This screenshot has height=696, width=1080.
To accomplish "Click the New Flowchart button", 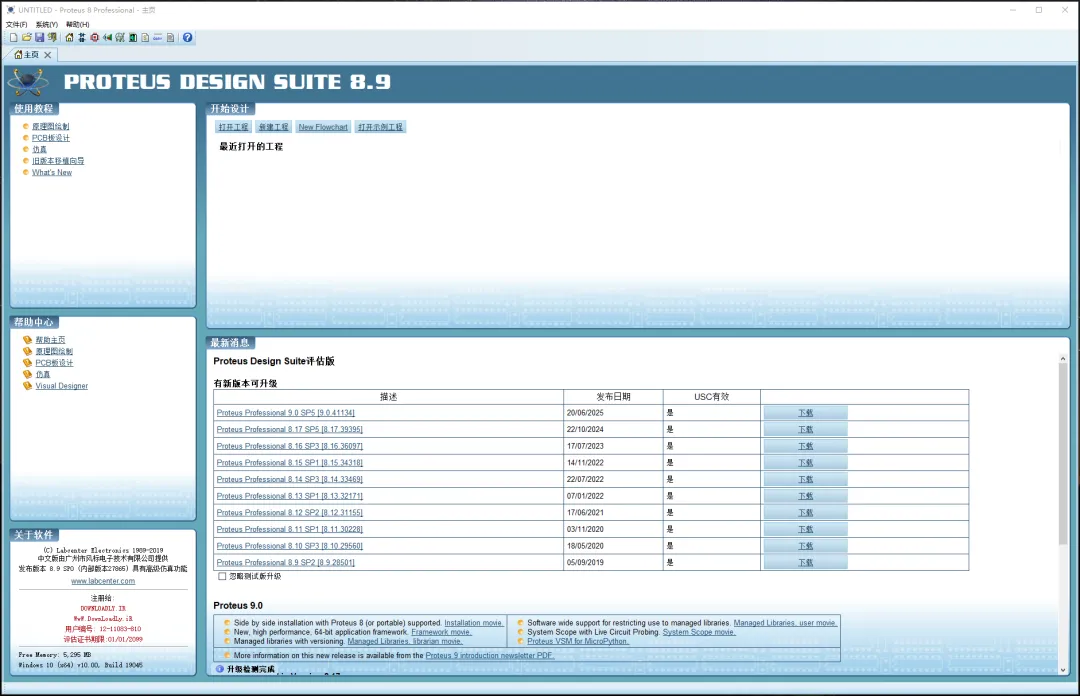I will pos(323,127).
